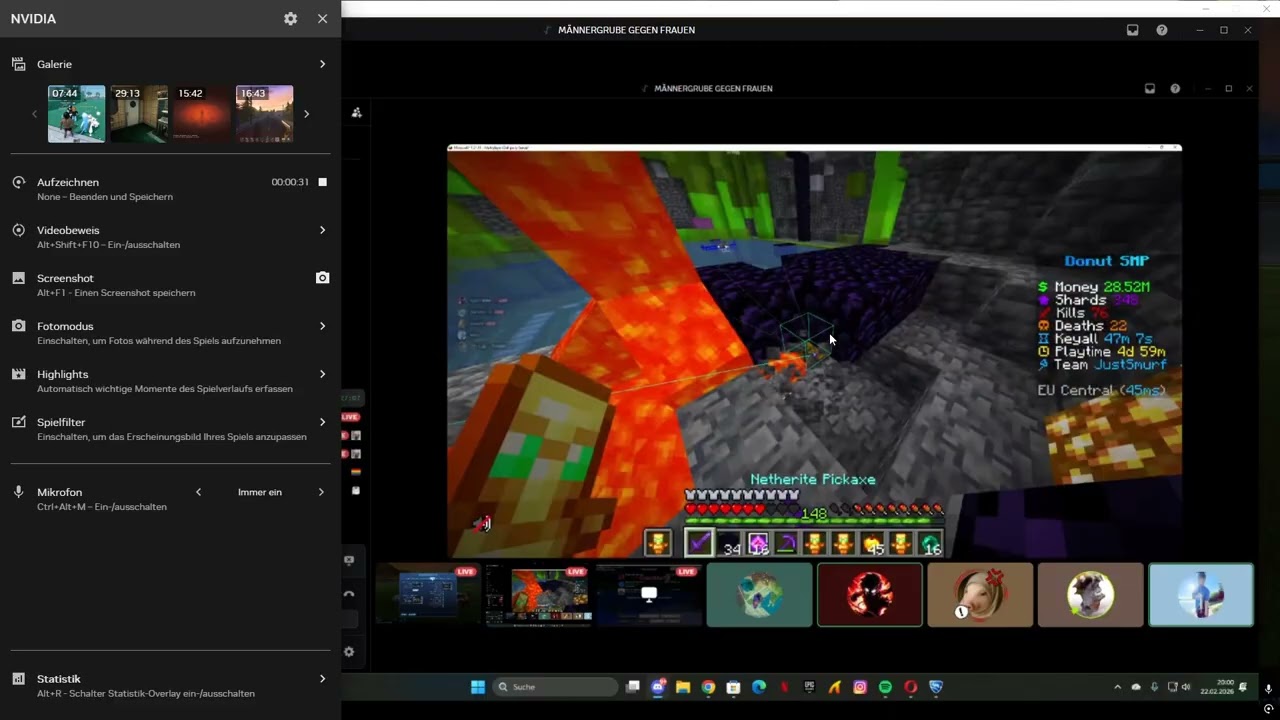Open Discord from the taskbar
The image size is (1280, 720).
click(x=658, y=687)
